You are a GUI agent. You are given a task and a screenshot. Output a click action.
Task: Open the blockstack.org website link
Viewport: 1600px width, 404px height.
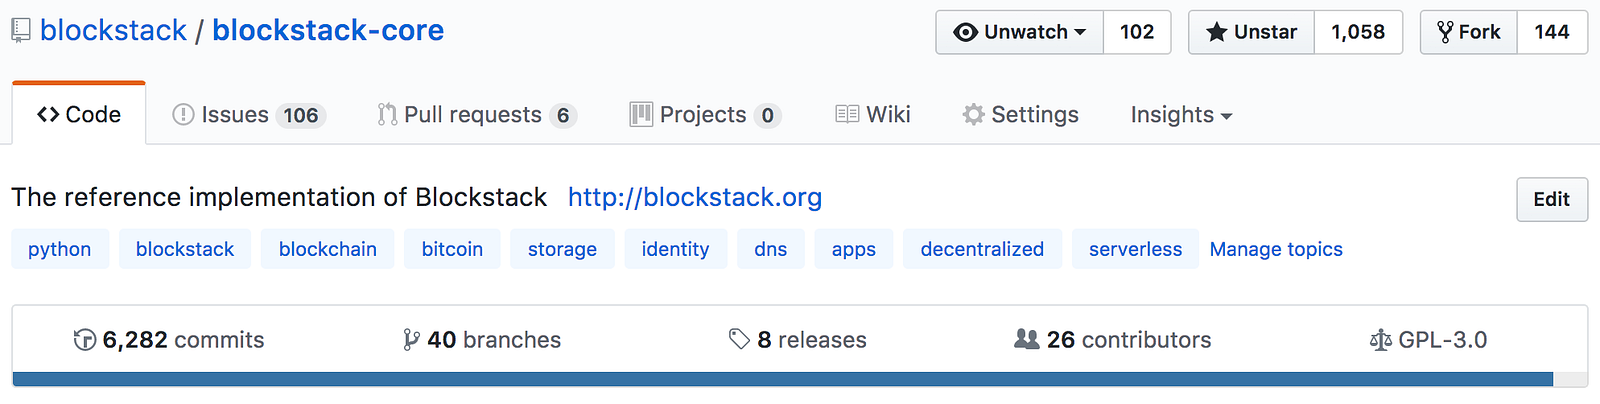(695, 197)
